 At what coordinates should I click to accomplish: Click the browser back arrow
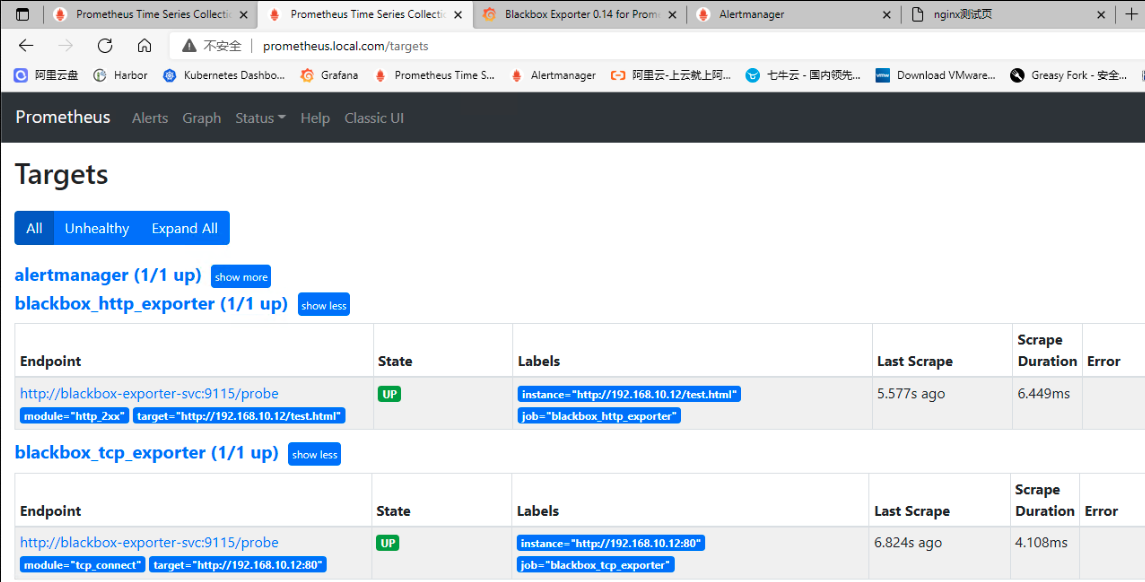pyautogui.click(x=26, y=45)
